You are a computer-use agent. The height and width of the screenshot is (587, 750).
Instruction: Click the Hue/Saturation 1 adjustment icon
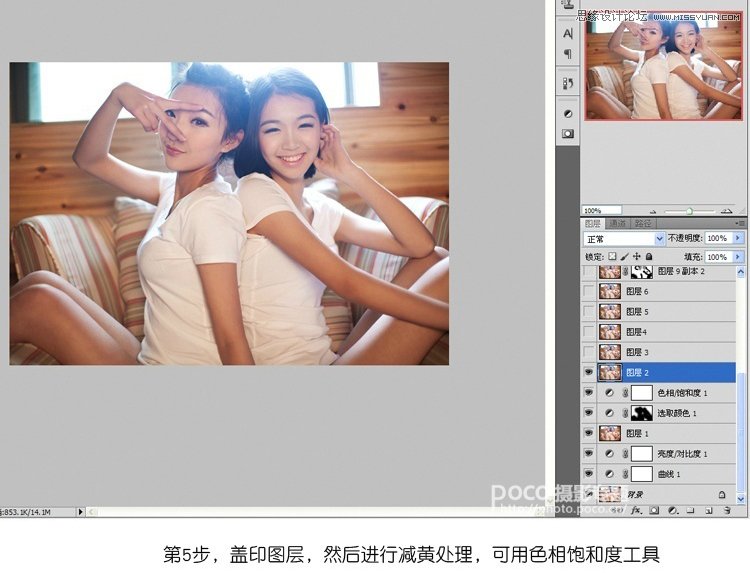point(609,393)
